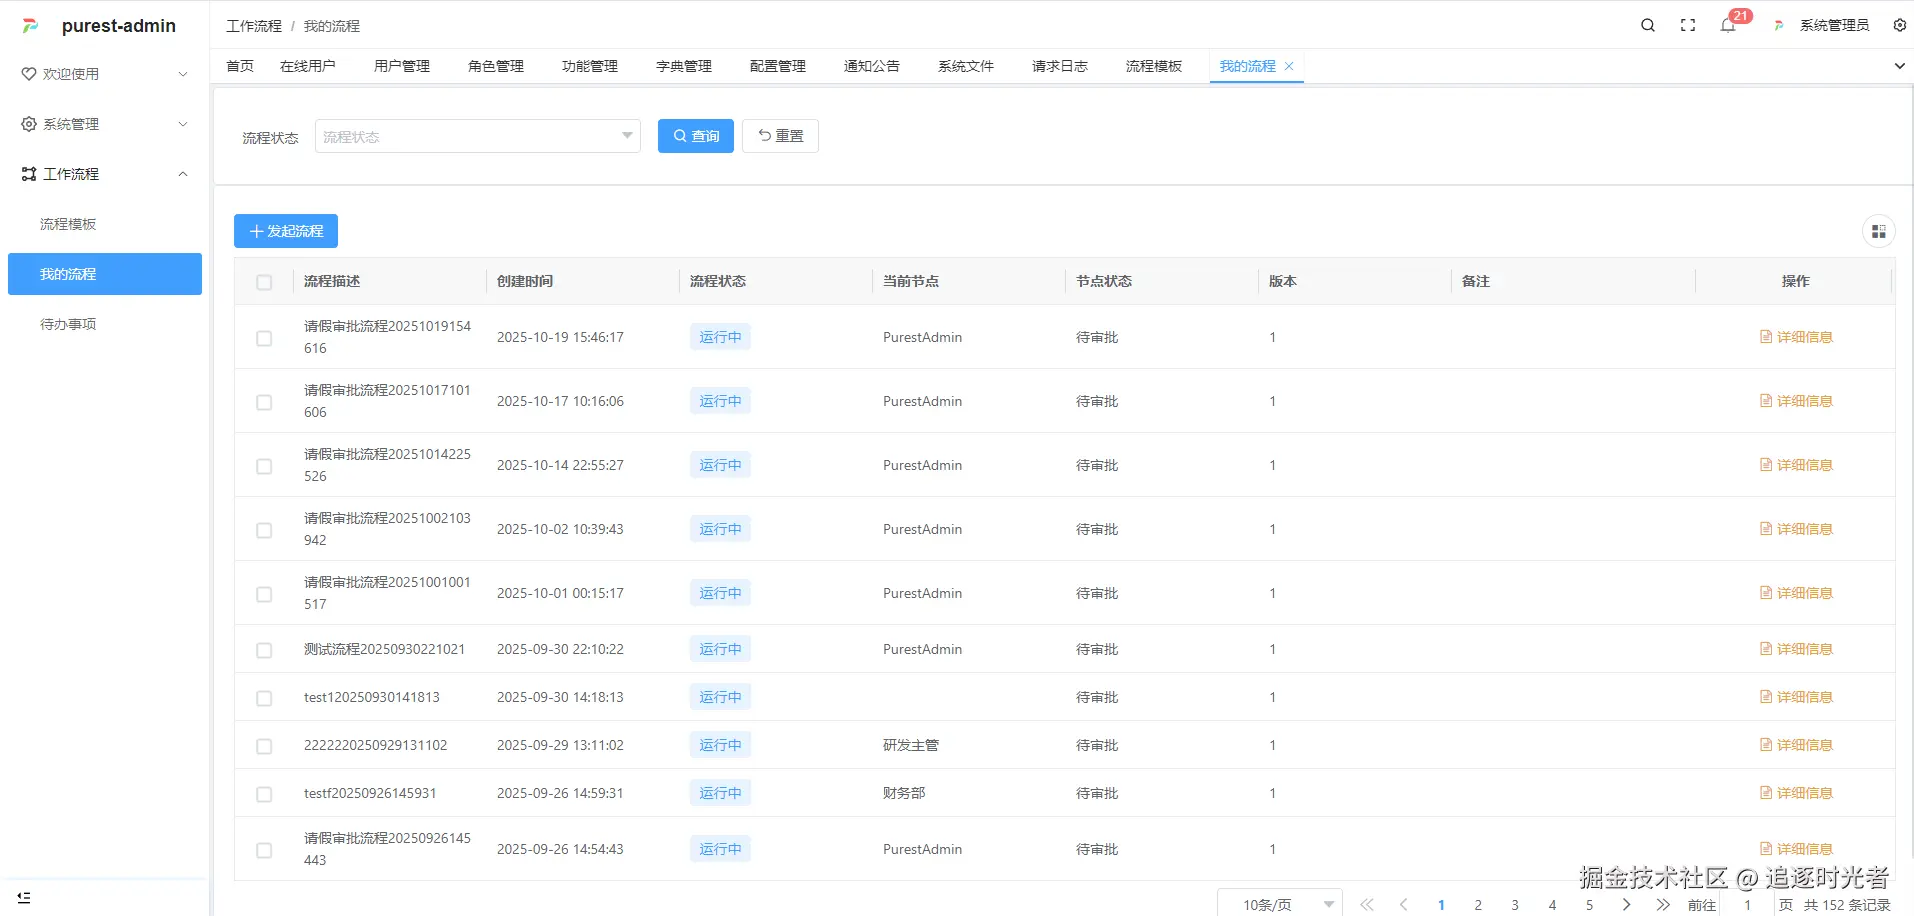Check the row 请假审批流程20251002103942

(x=264, y=530)
